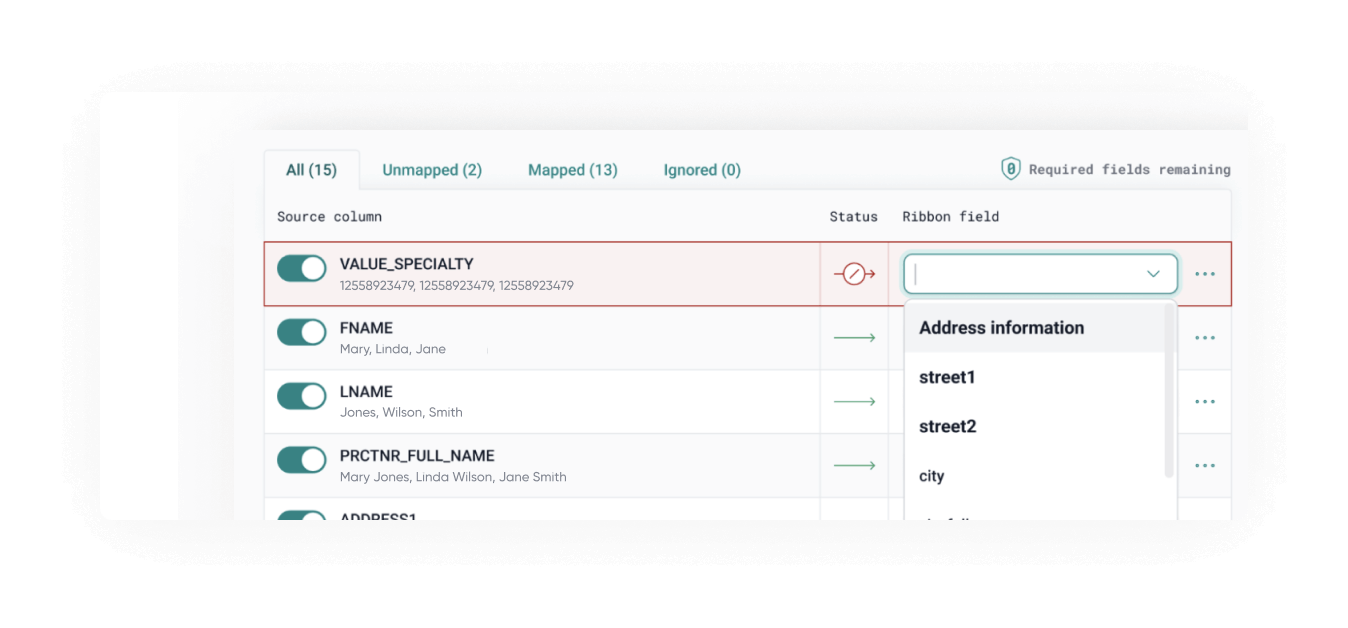Viewport: 1348px width, 628px height.
Task: Click sample values Mary Jones, Linda Wilson
Action: click(453, 477)
